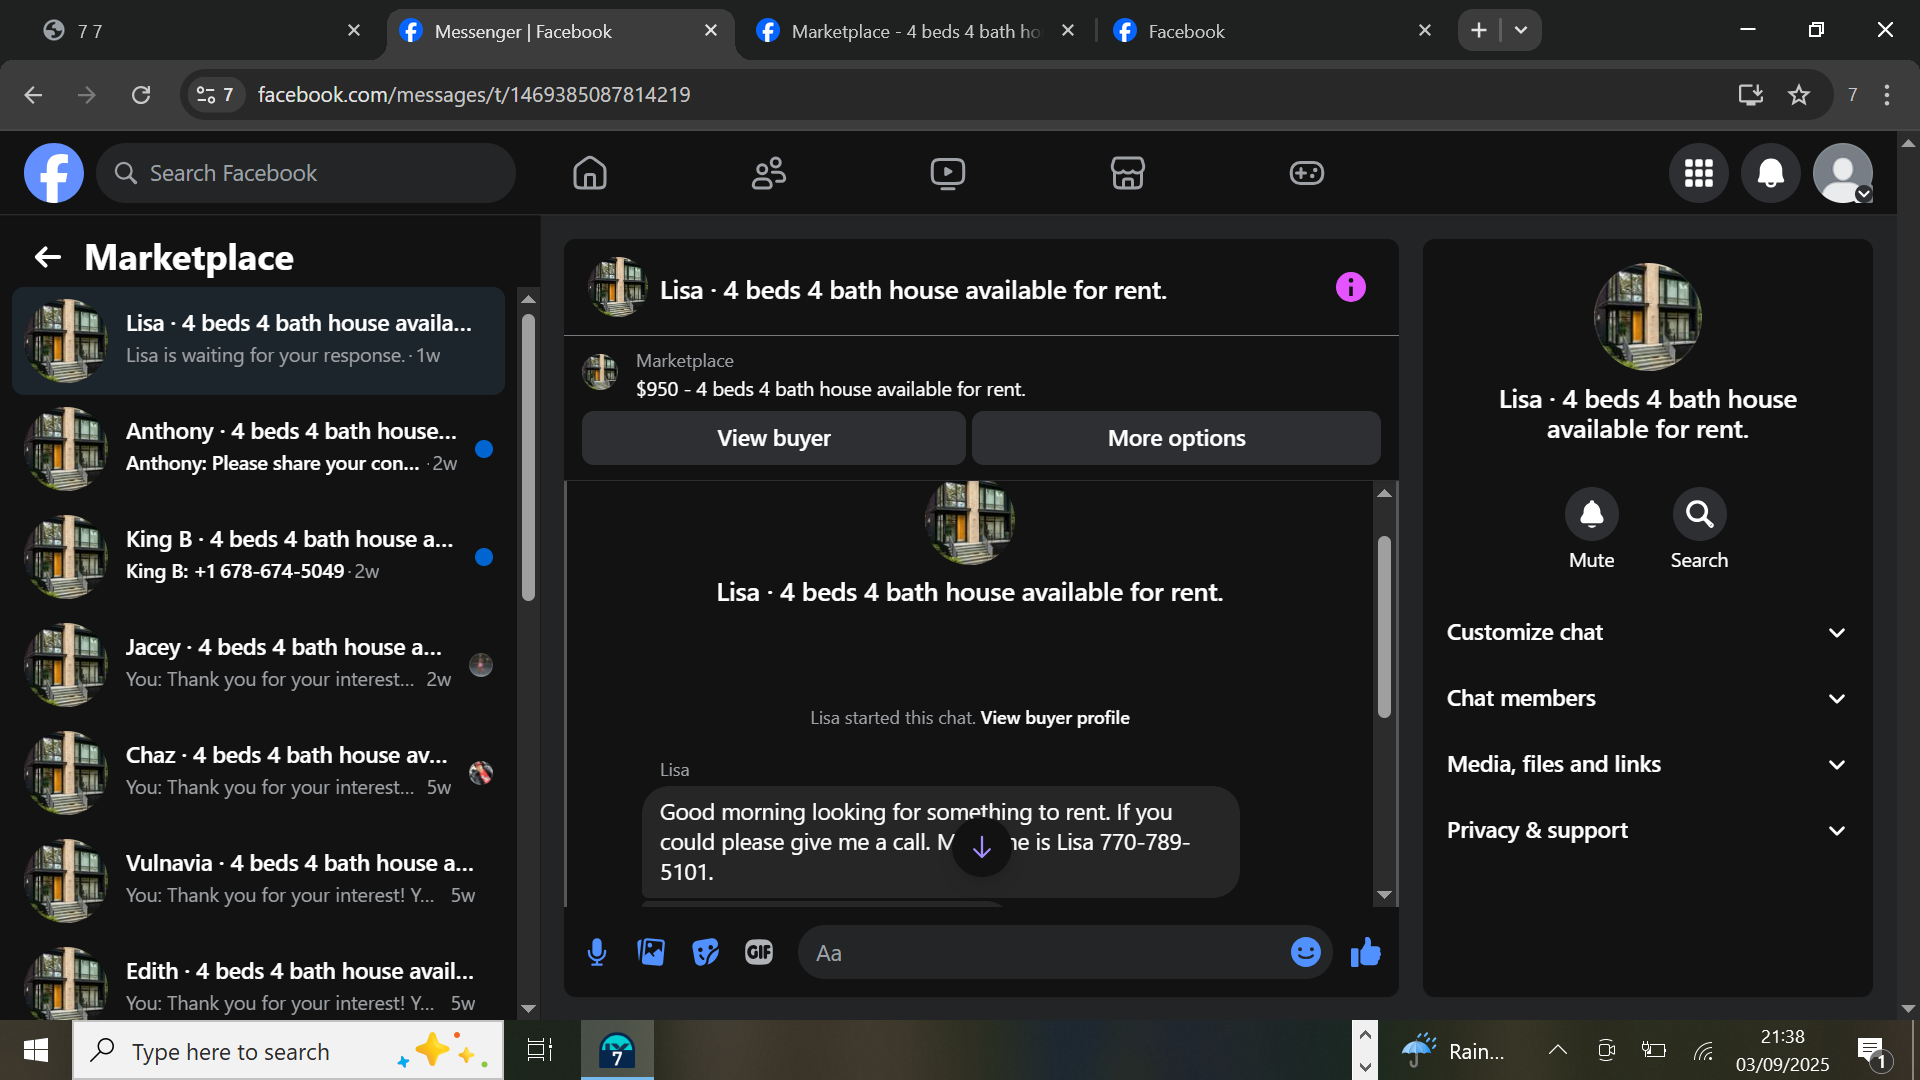
Task: Attach a photo with the image icon
Action: tap(651, 952)
